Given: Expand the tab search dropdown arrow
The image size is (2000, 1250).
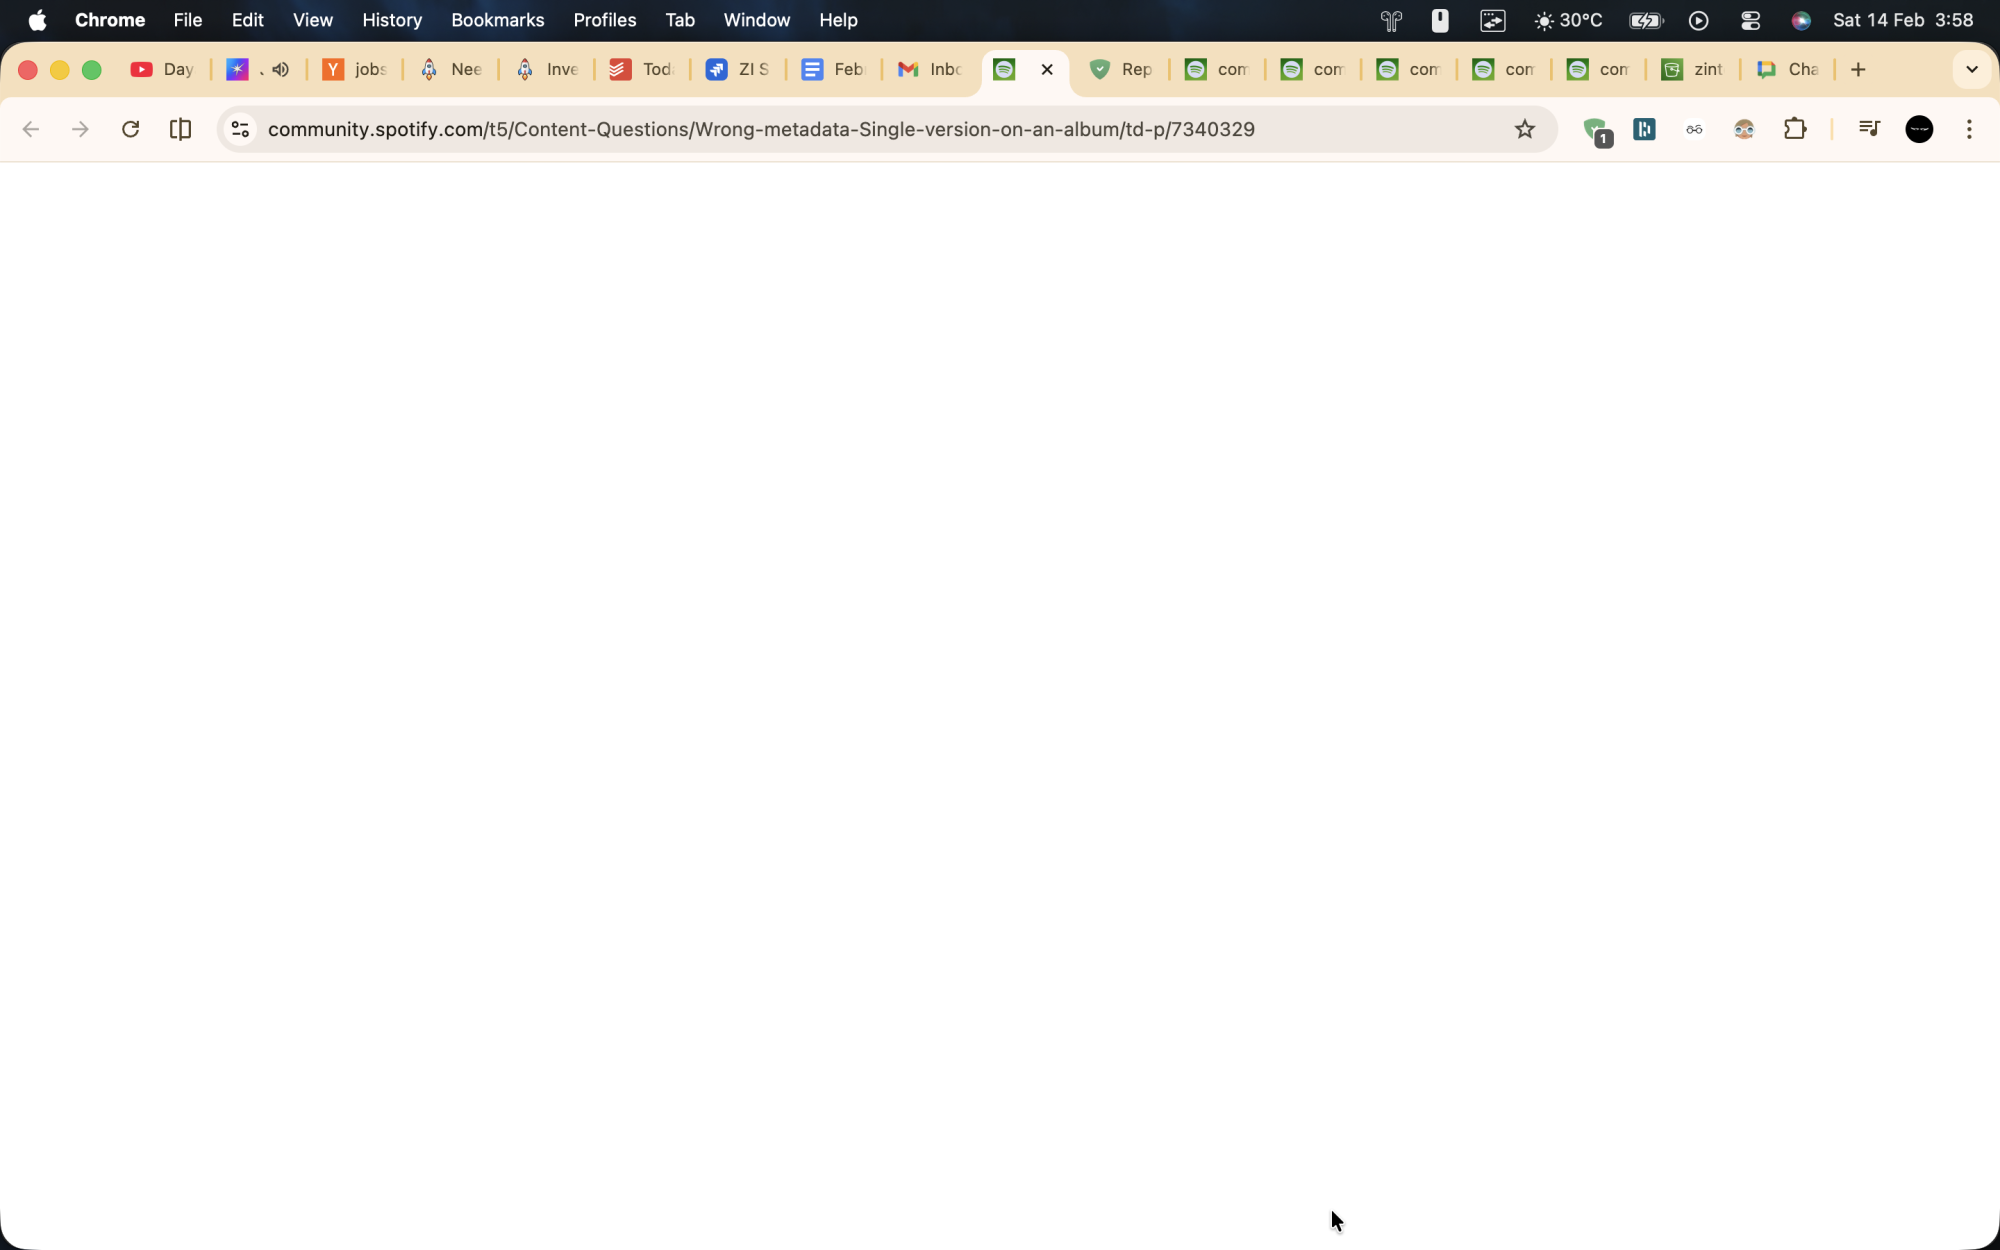Looking at the screenshot, I should [1971, 69].
